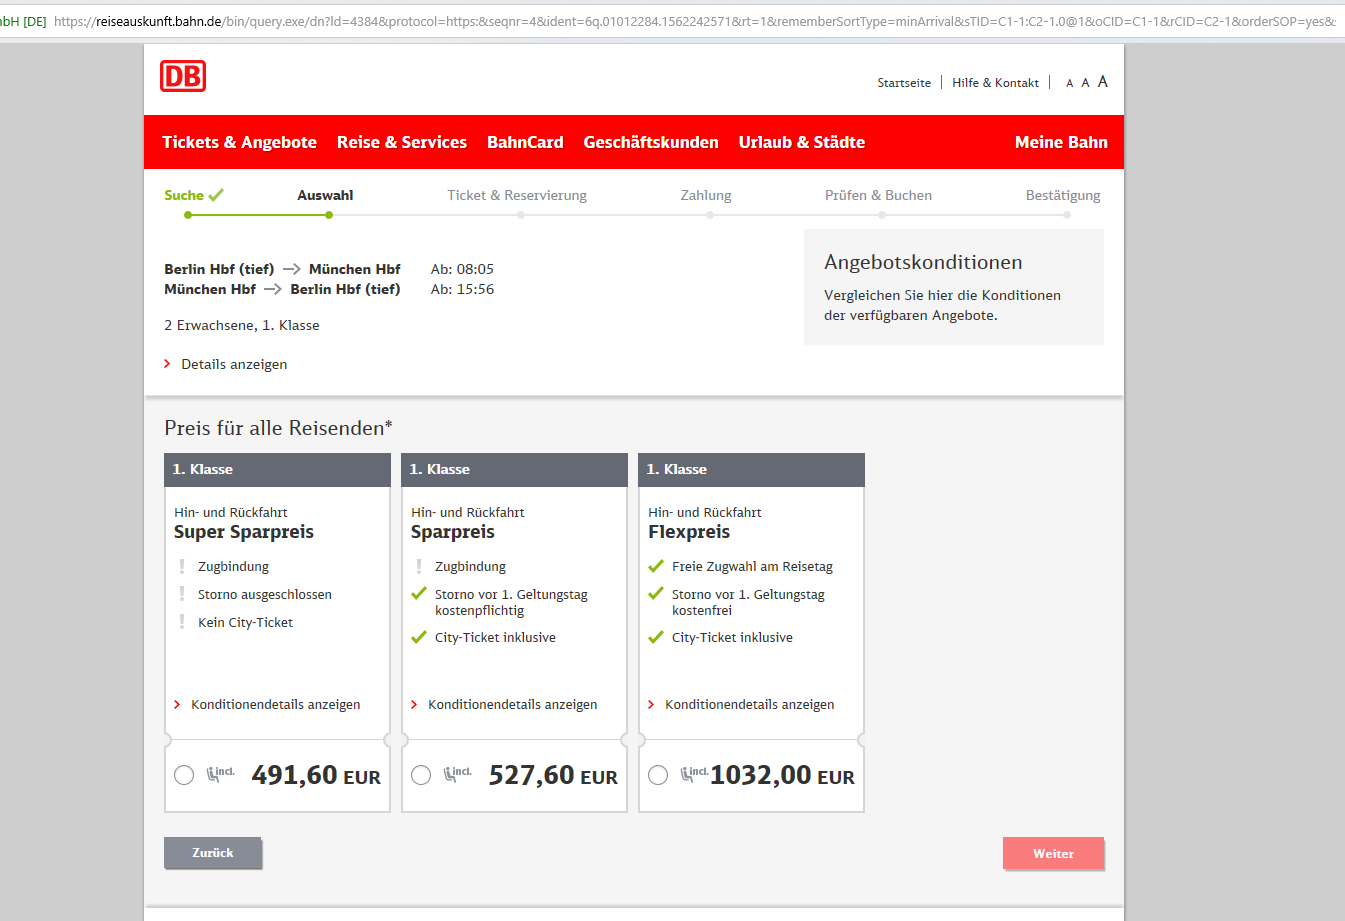
Task: Expand Konditionendetails anzeigen for Sparpreis
Action: coord(504,704)
